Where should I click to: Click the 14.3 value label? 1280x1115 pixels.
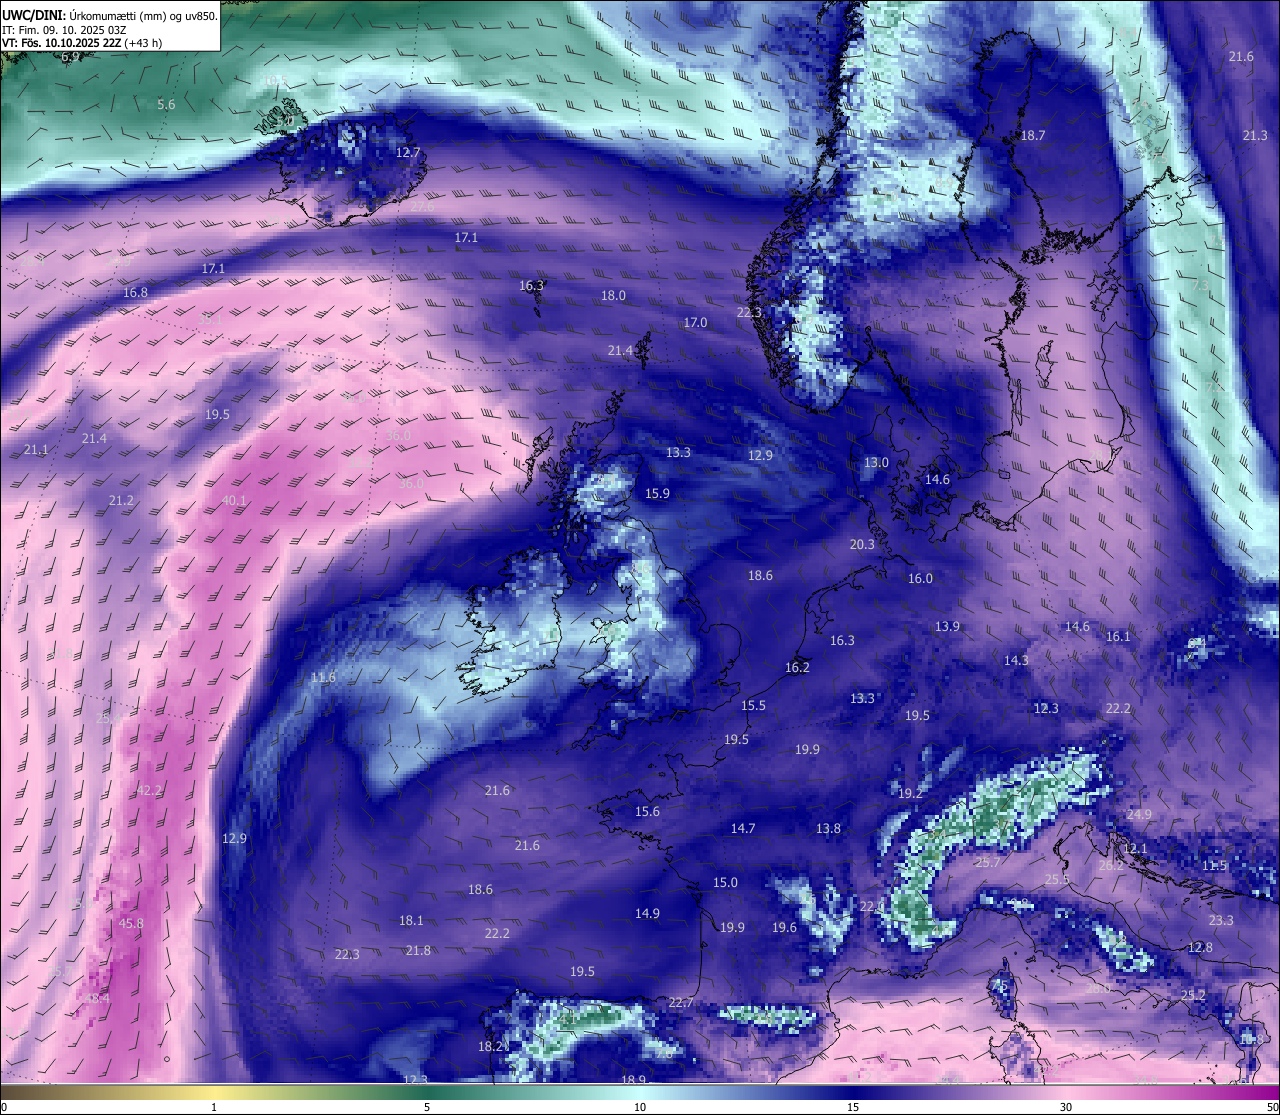[x=1016, y=661]
